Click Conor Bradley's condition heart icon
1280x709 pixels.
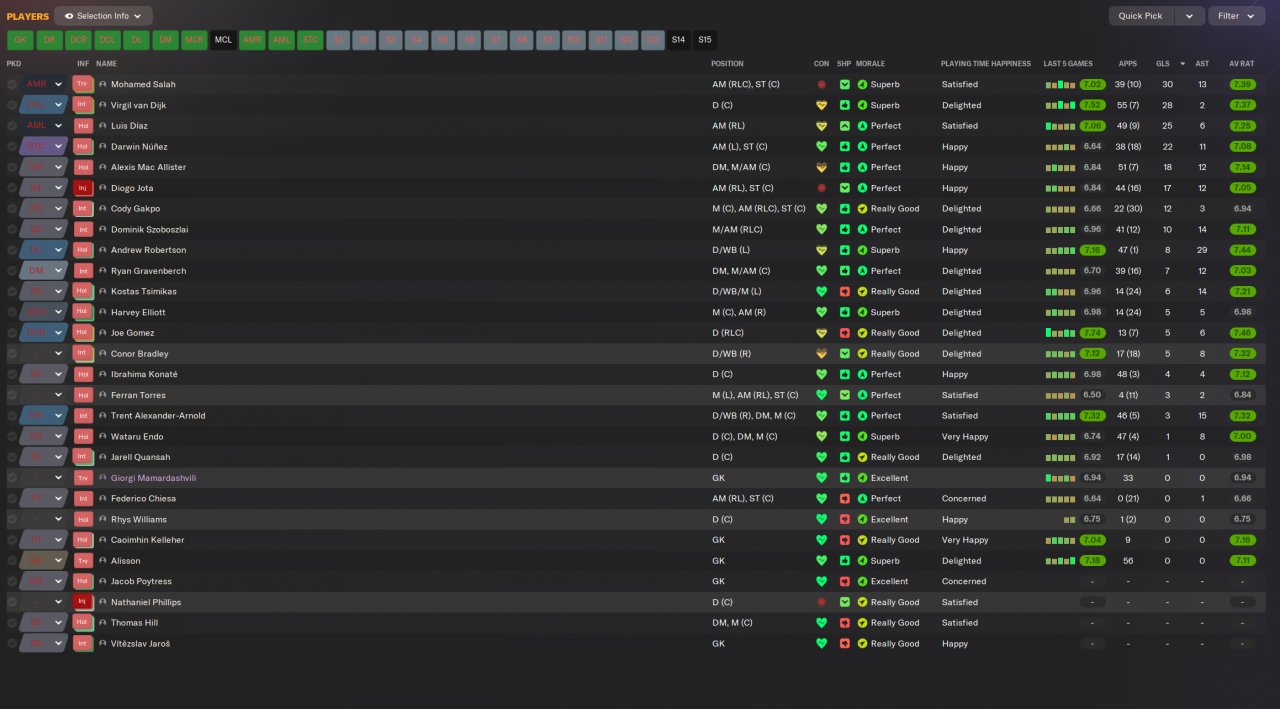pyautogui.click(x=822, y=354)
